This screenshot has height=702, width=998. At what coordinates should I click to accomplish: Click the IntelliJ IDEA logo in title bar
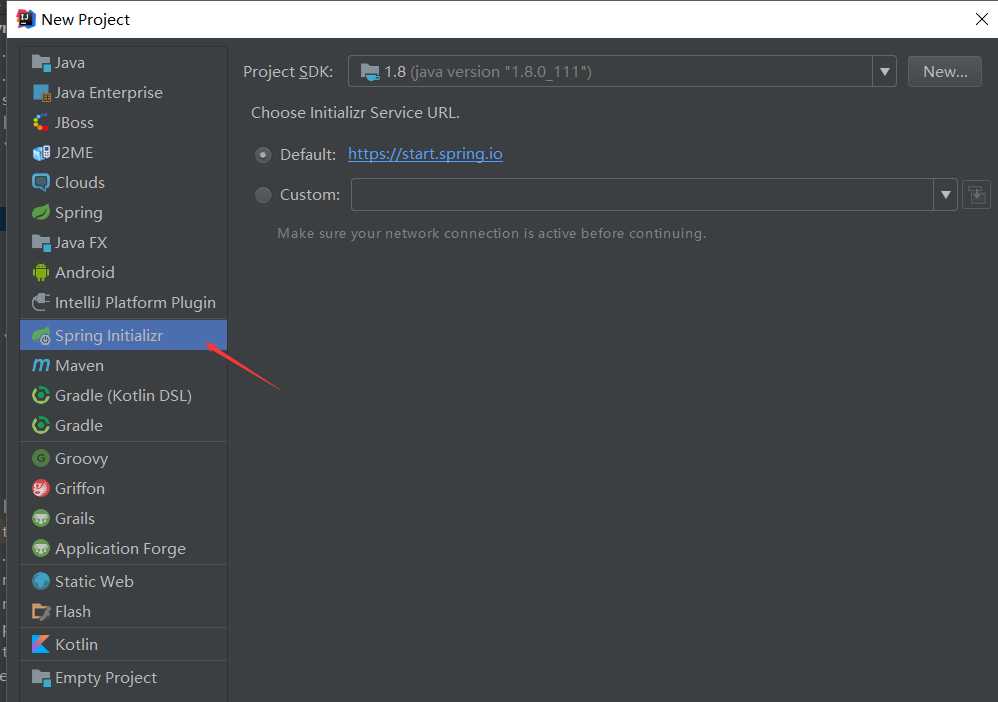coord(25,19)
